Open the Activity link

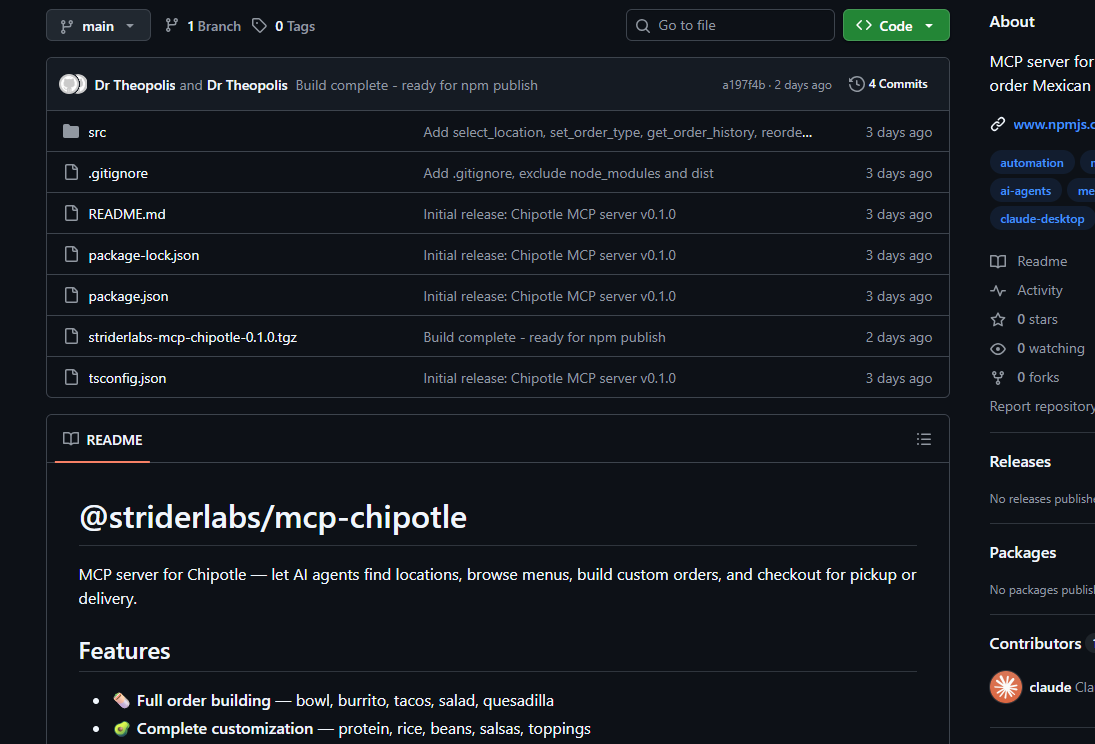[x=1040, y=291]
